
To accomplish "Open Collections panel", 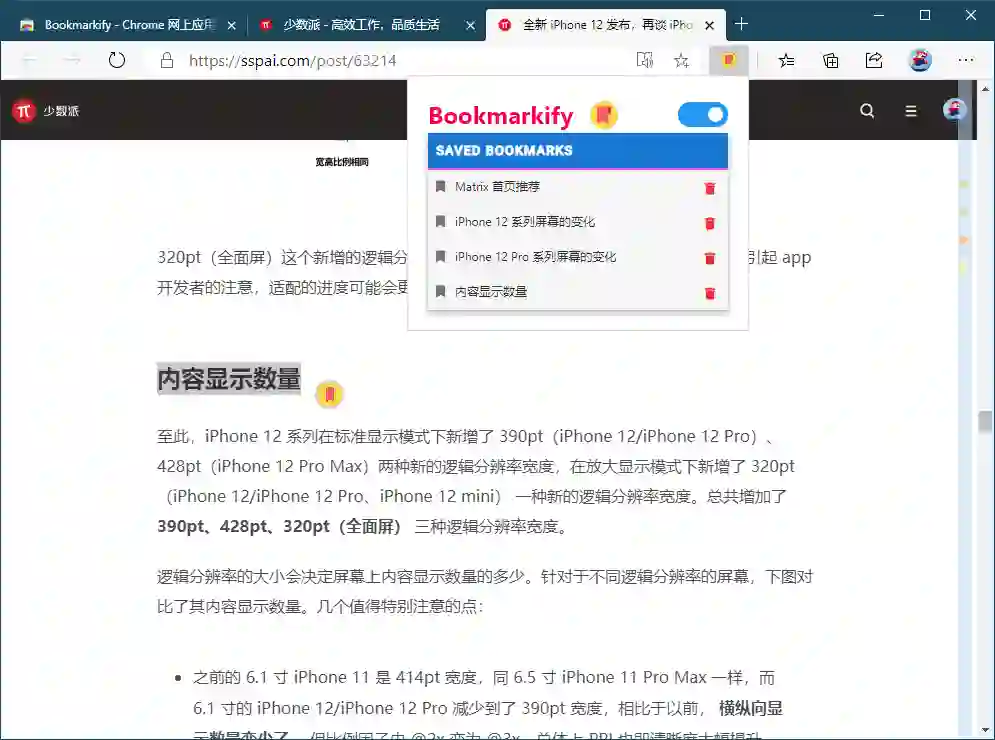I will click(831, 60).
